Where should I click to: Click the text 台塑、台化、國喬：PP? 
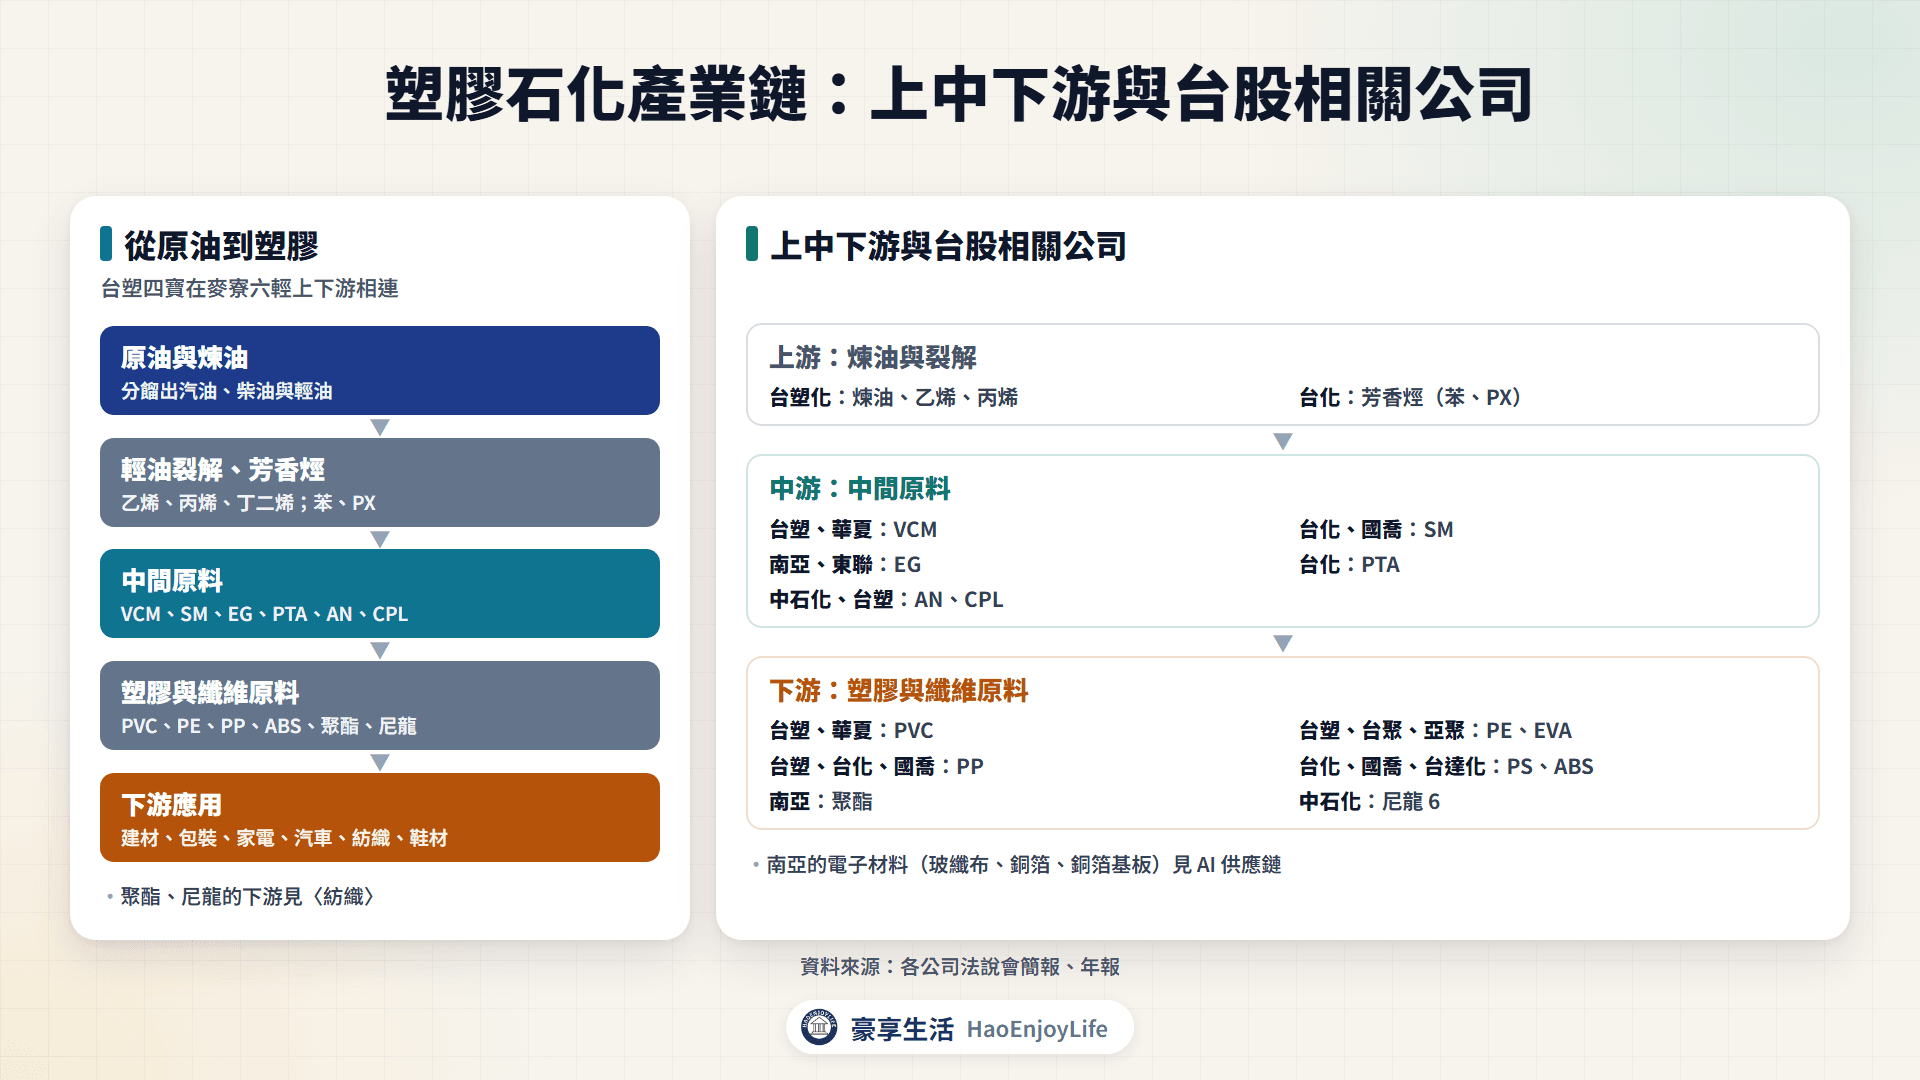click(876, 766)
